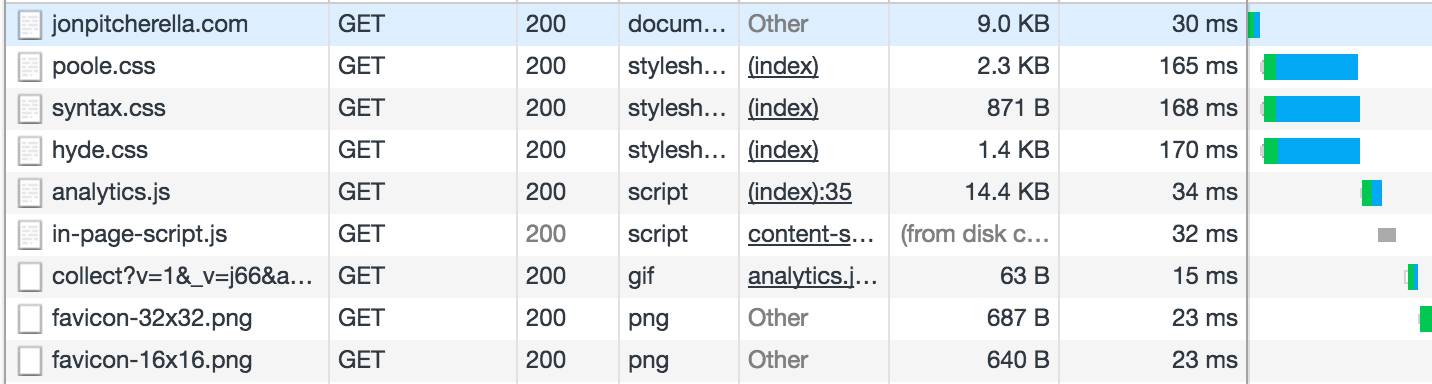The image size is (1432, 384).
Task: Click the analytics.js file icon
Action: pyautogui.click(x=31, y=192)
